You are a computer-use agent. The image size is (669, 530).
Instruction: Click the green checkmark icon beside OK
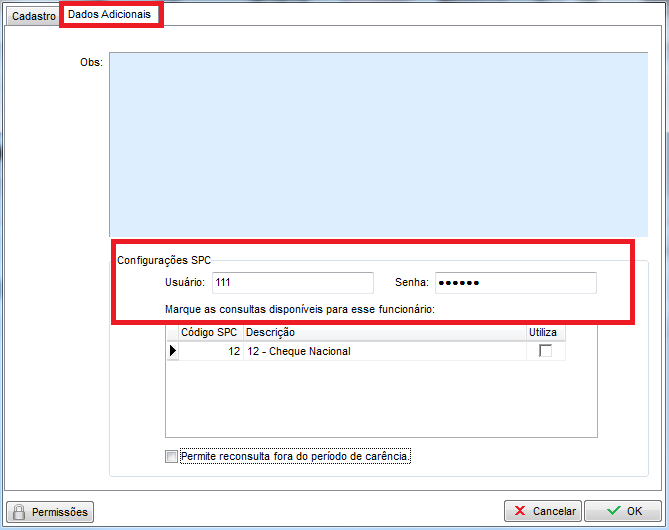pyautogui.click(x=613, y=512)
